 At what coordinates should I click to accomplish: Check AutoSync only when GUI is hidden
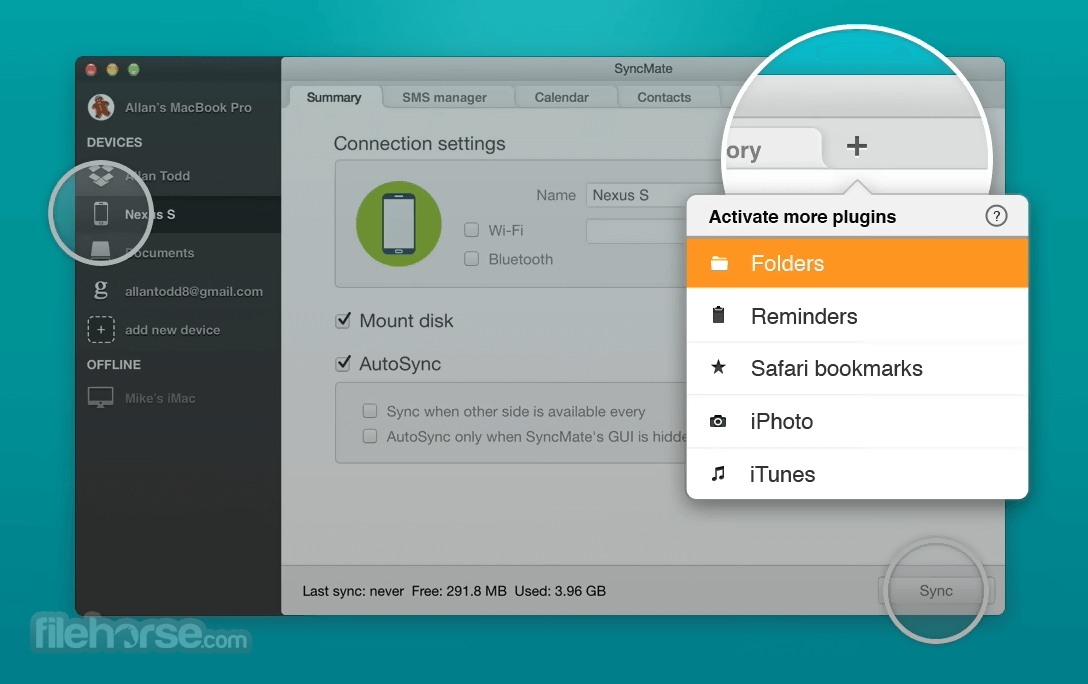coord(370,436)
